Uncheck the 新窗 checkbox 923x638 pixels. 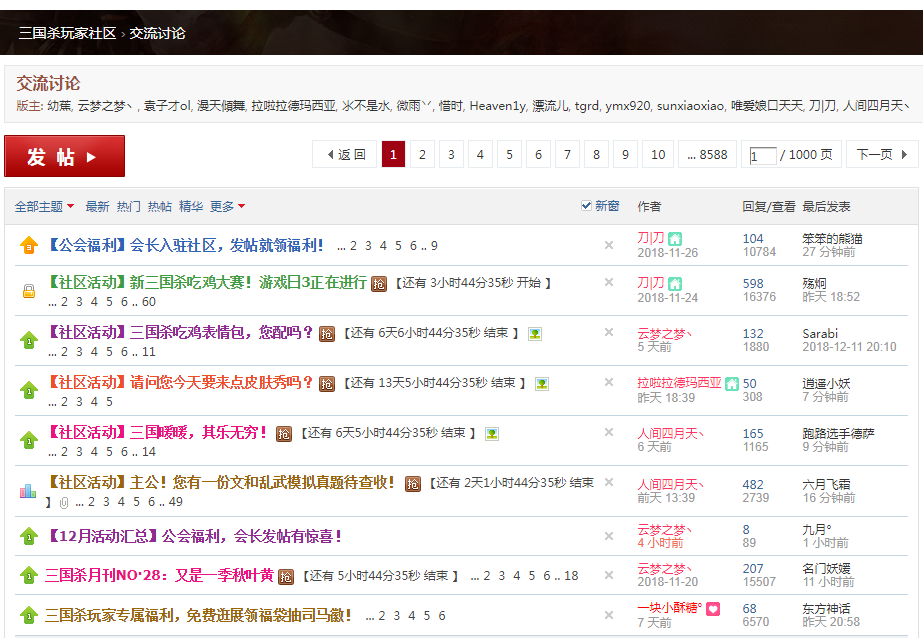coord(587,204)
